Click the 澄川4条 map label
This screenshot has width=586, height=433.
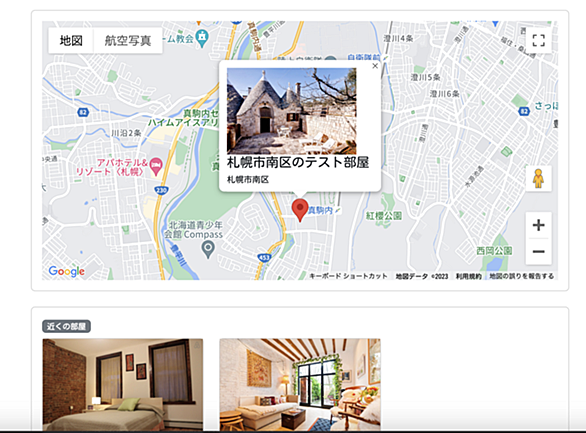pos(398,38)
